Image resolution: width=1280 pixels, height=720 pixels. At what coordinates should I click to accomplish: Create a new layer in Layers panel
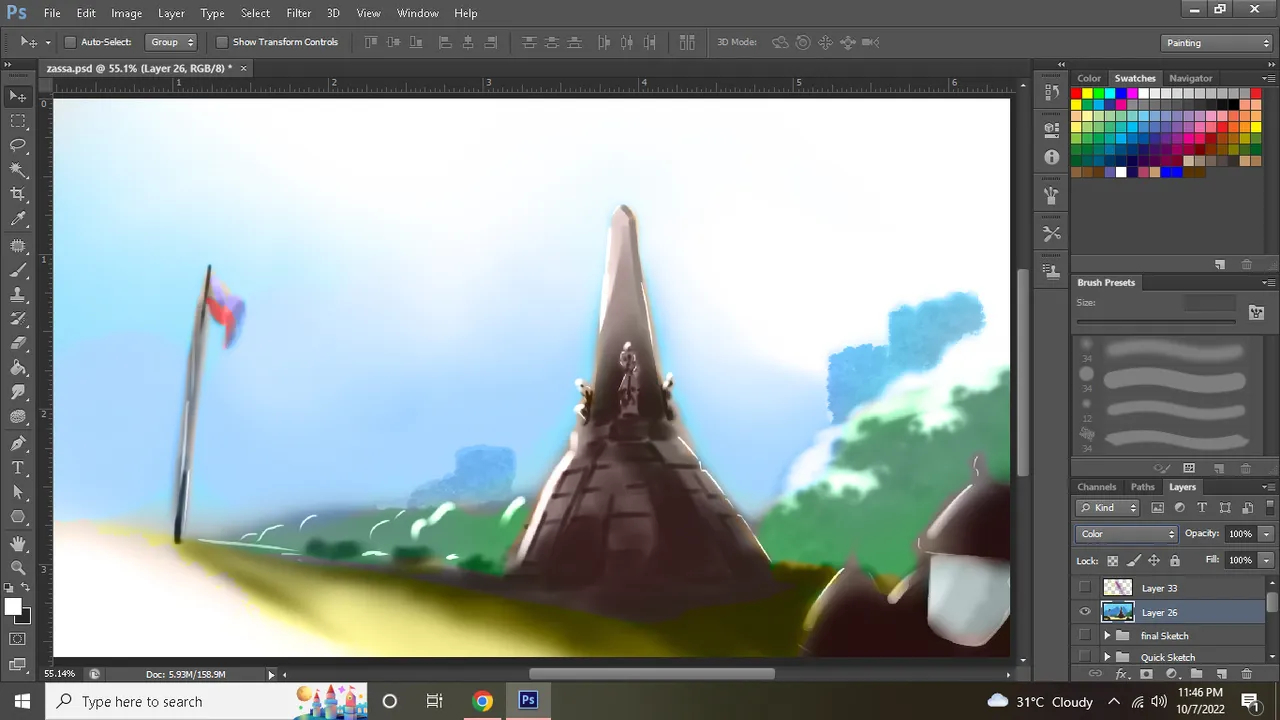point(1221,674)
